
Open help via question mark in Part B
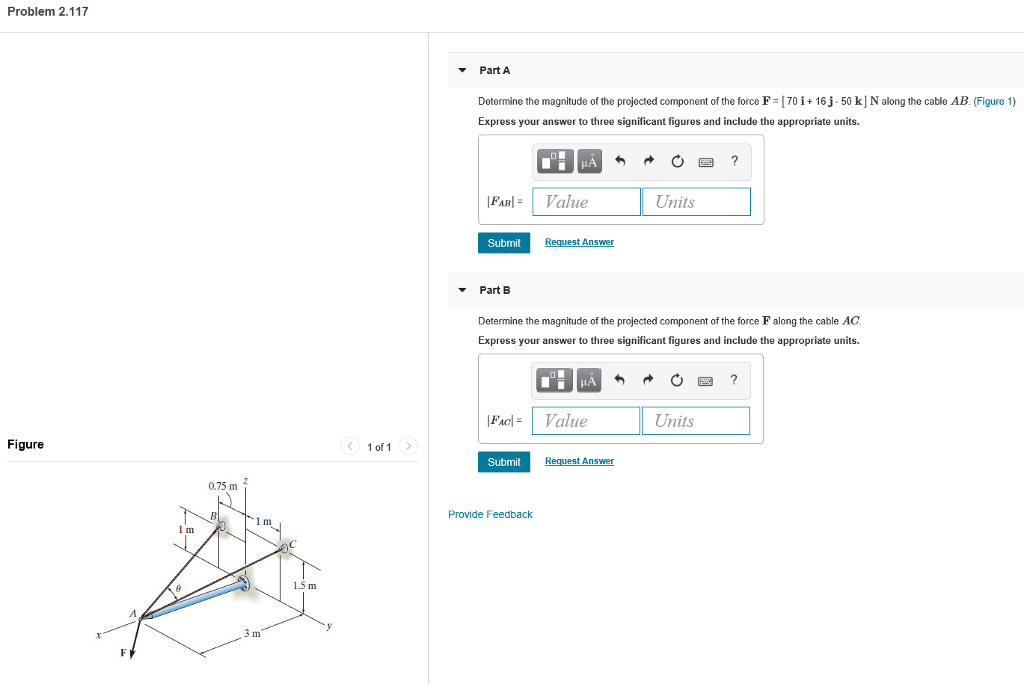pos(734,380)
